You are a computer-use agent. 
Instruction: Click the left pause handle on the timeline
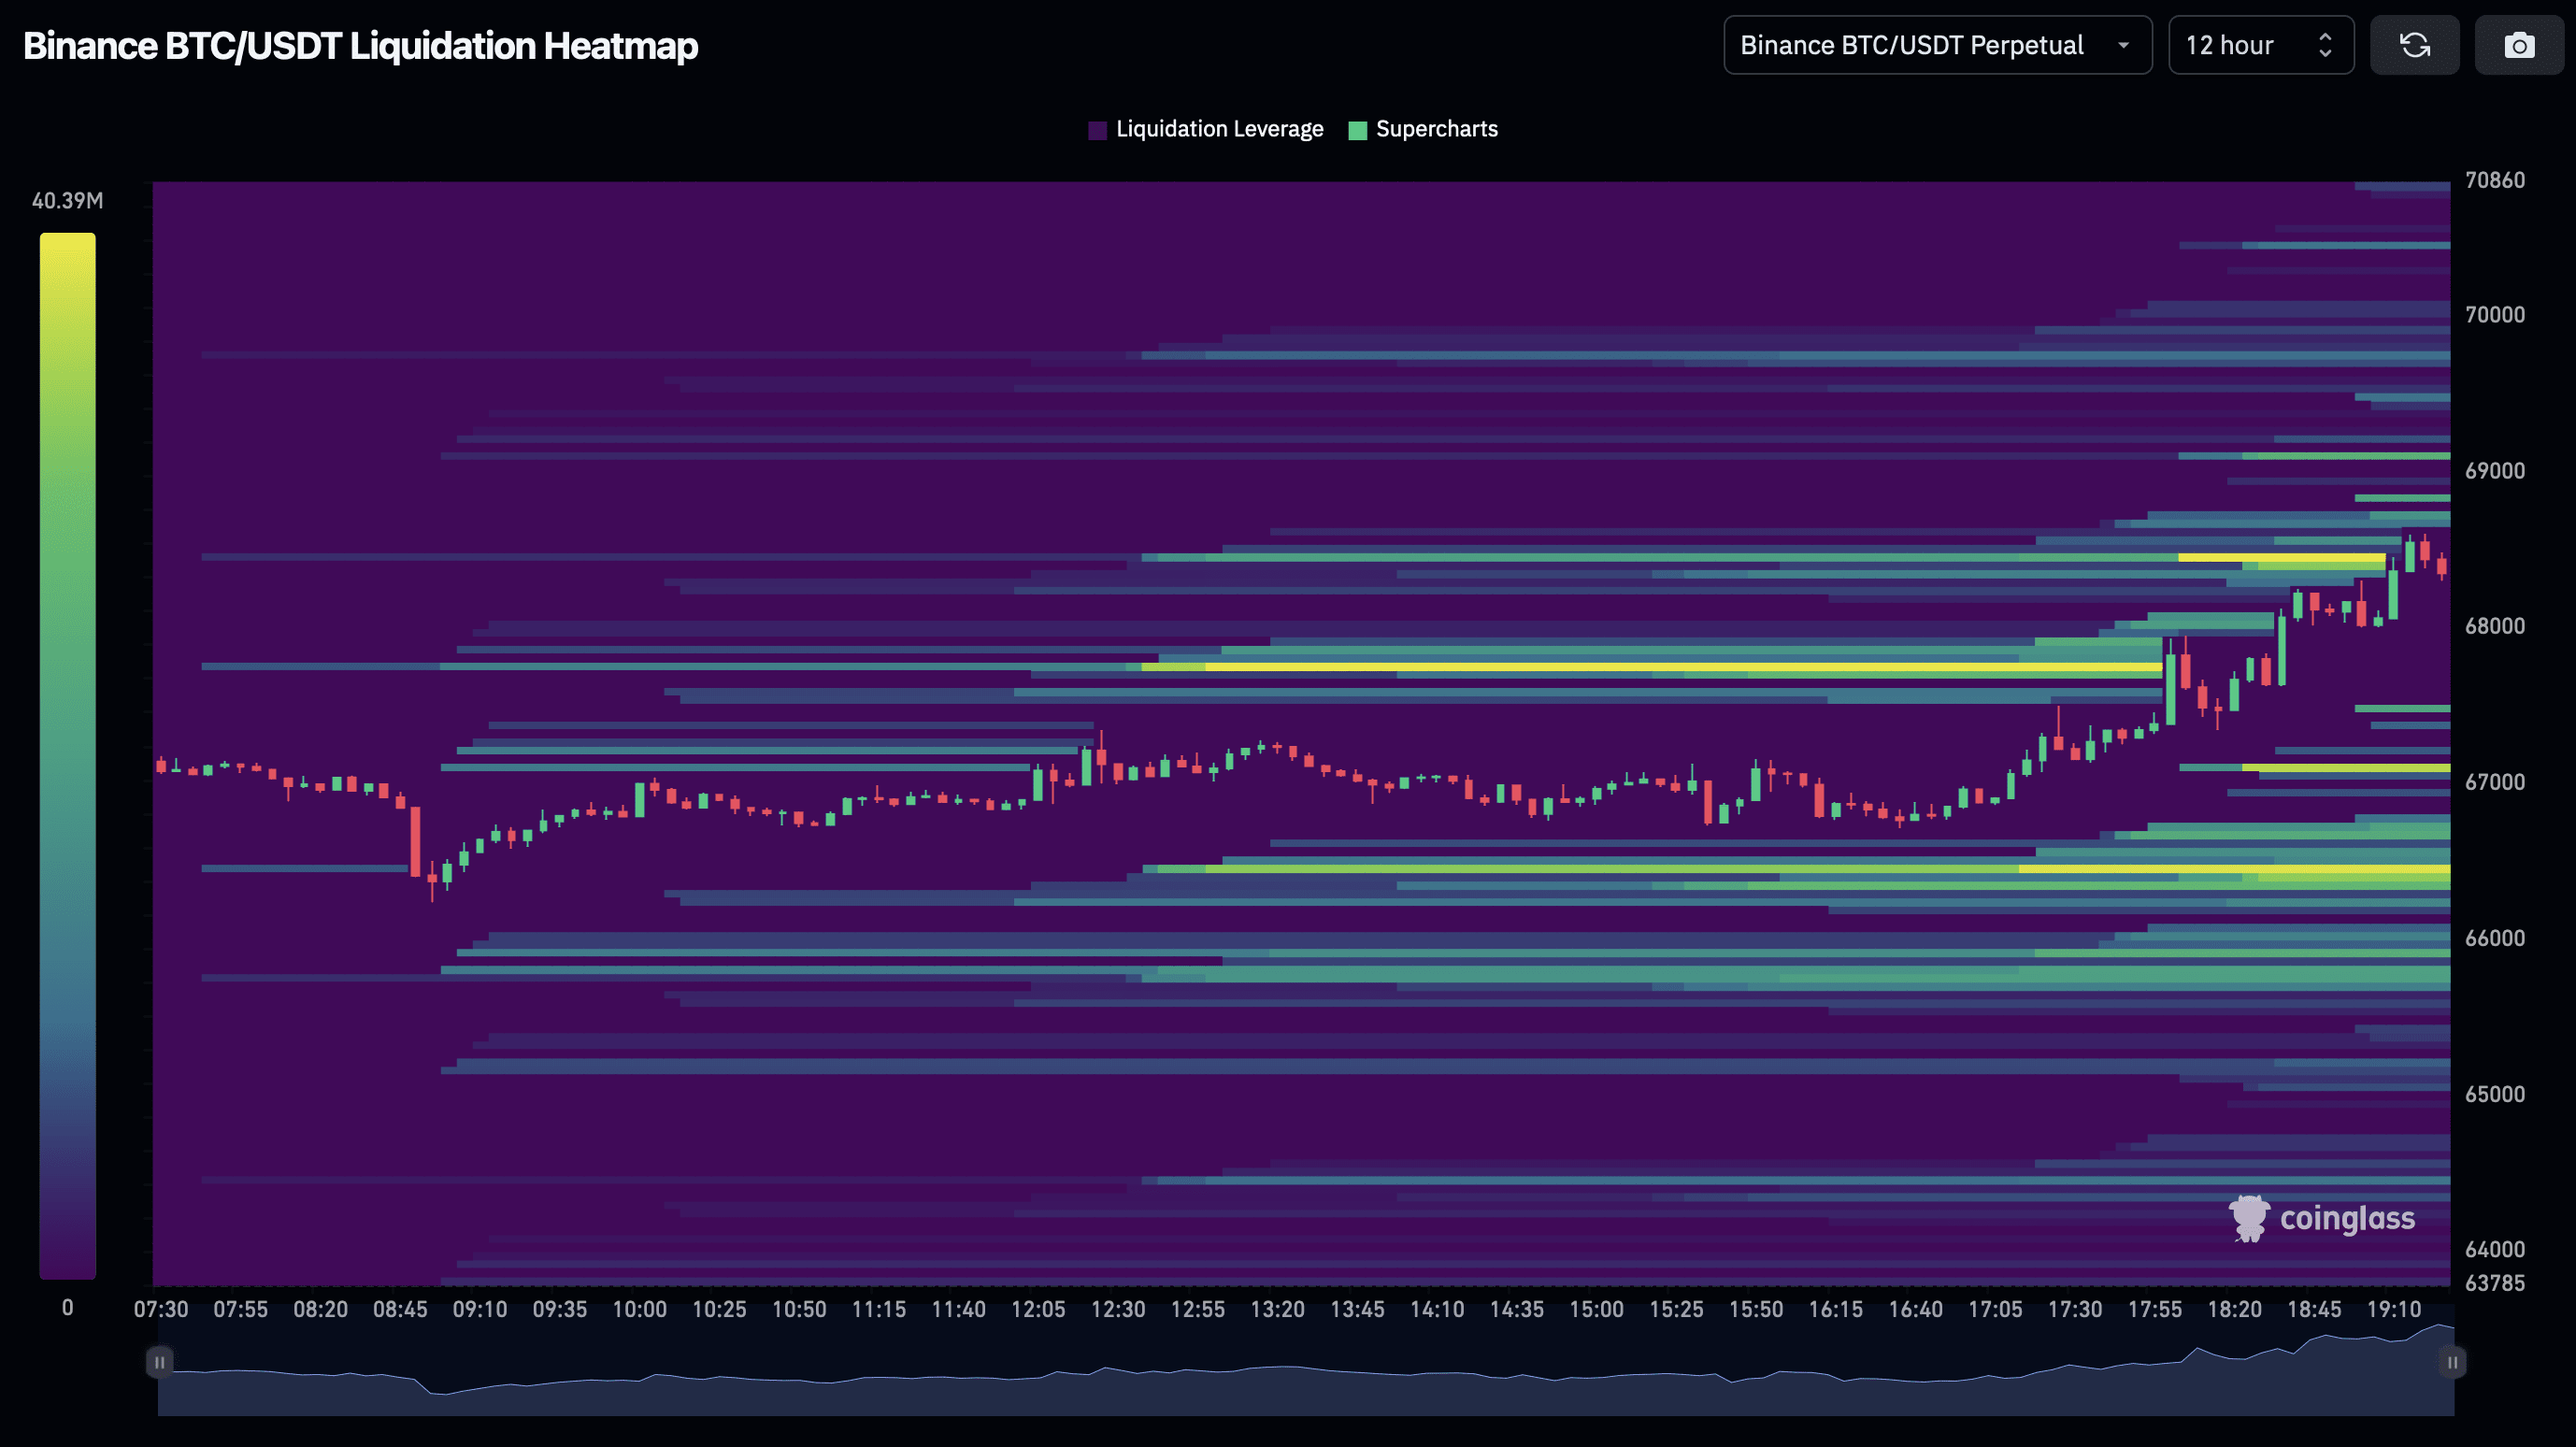point(160,1361)
